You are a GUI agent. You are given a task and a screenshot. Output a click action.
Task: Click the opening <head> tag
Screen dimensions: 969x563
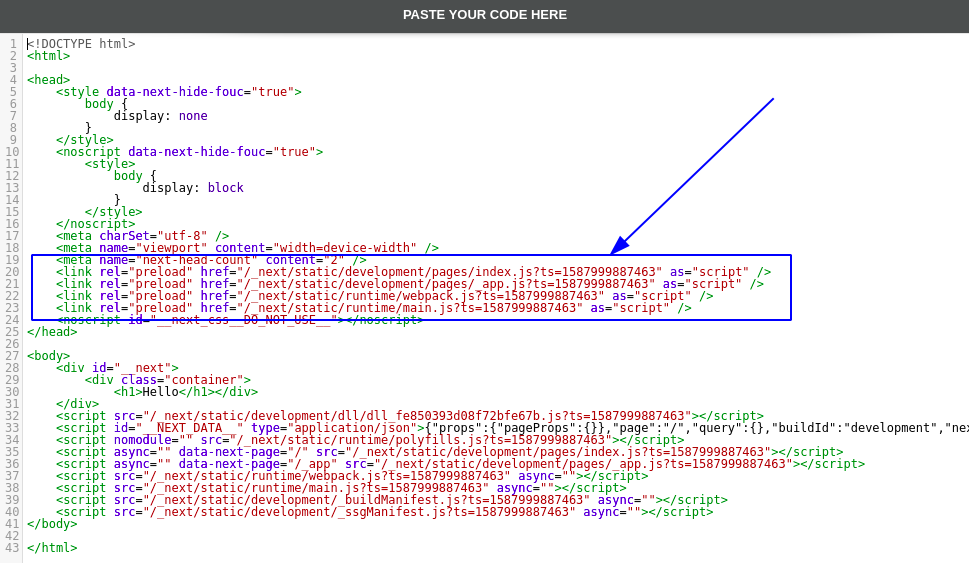click(48, 80)
